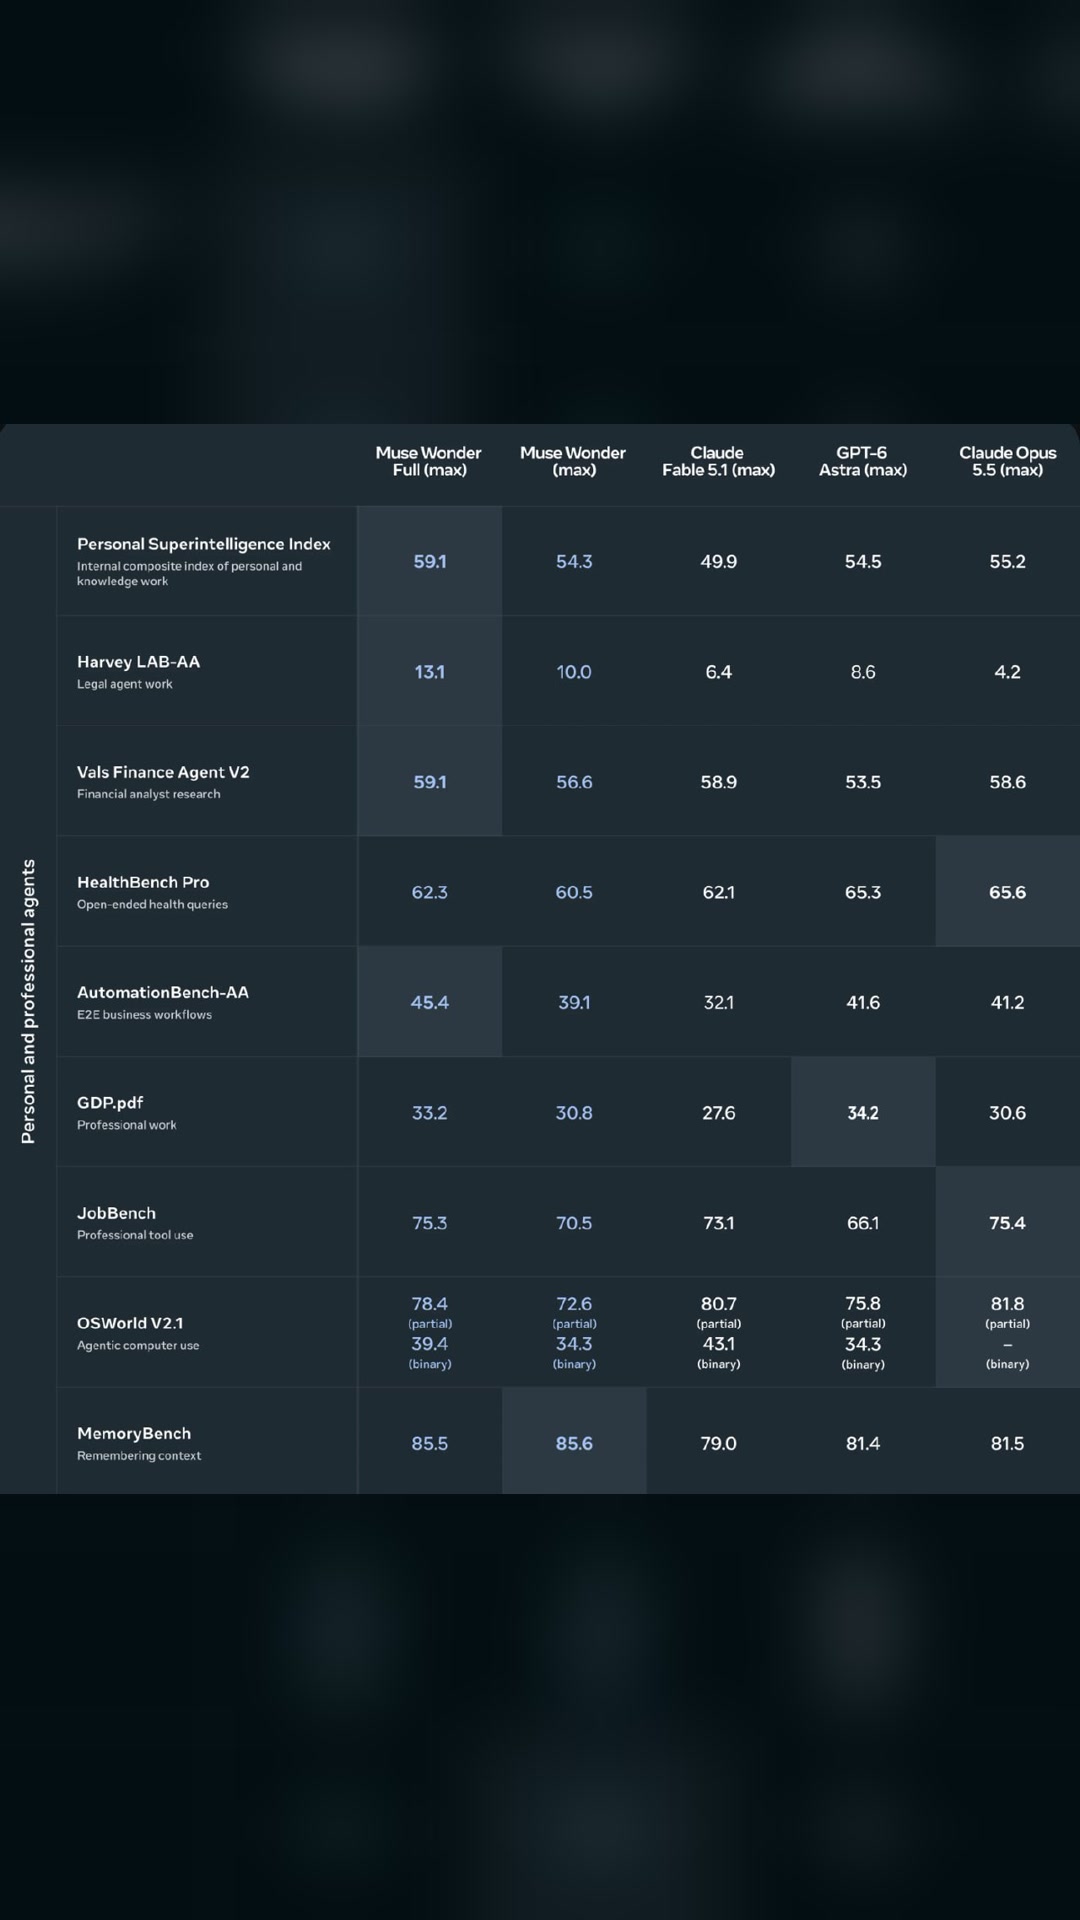Viewport: 1080px width, 1920px height.
Task: Select the MemoryBench row label
Action: pos(134,1433)
